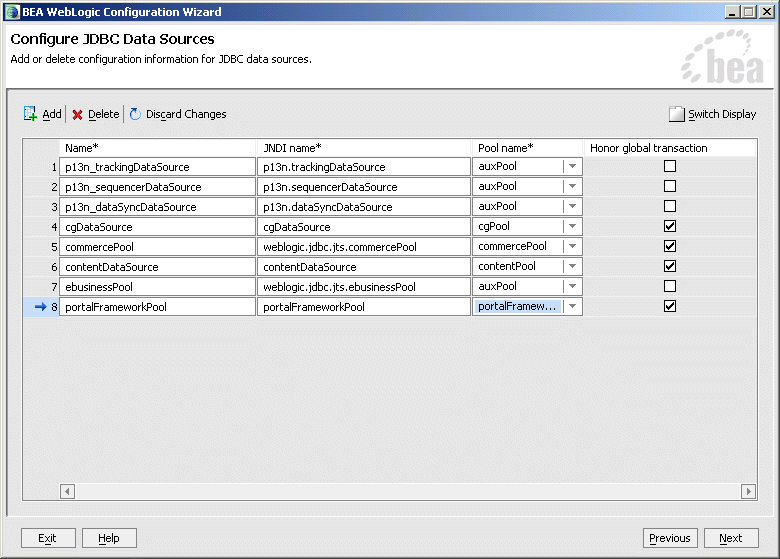
Task: Click the Discard Changes refresh icon
Action: [x=135, y=114]
